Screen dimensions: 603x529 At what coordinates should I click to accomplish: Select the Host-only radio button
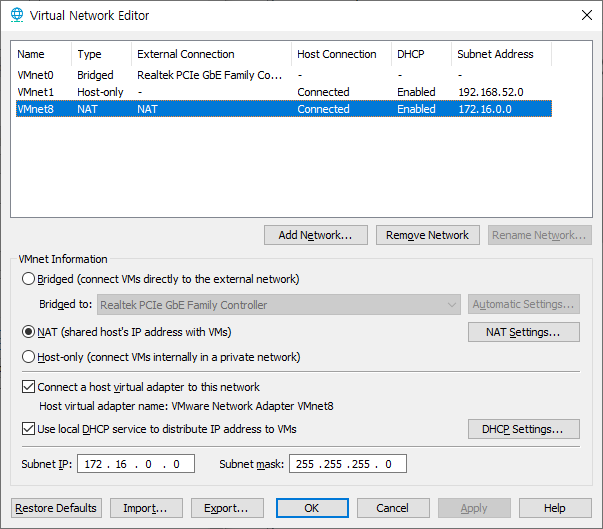(28, 357)
